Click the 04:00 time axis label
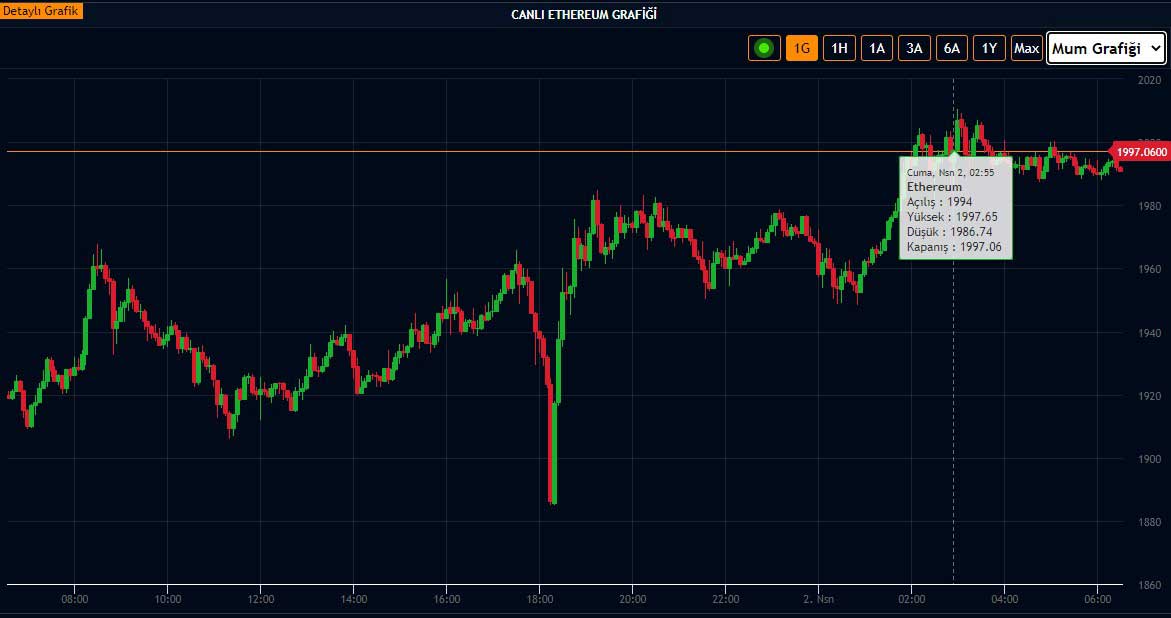Screen dimensions: 1171x618 pyautogui.click(x=1004, y=599)
